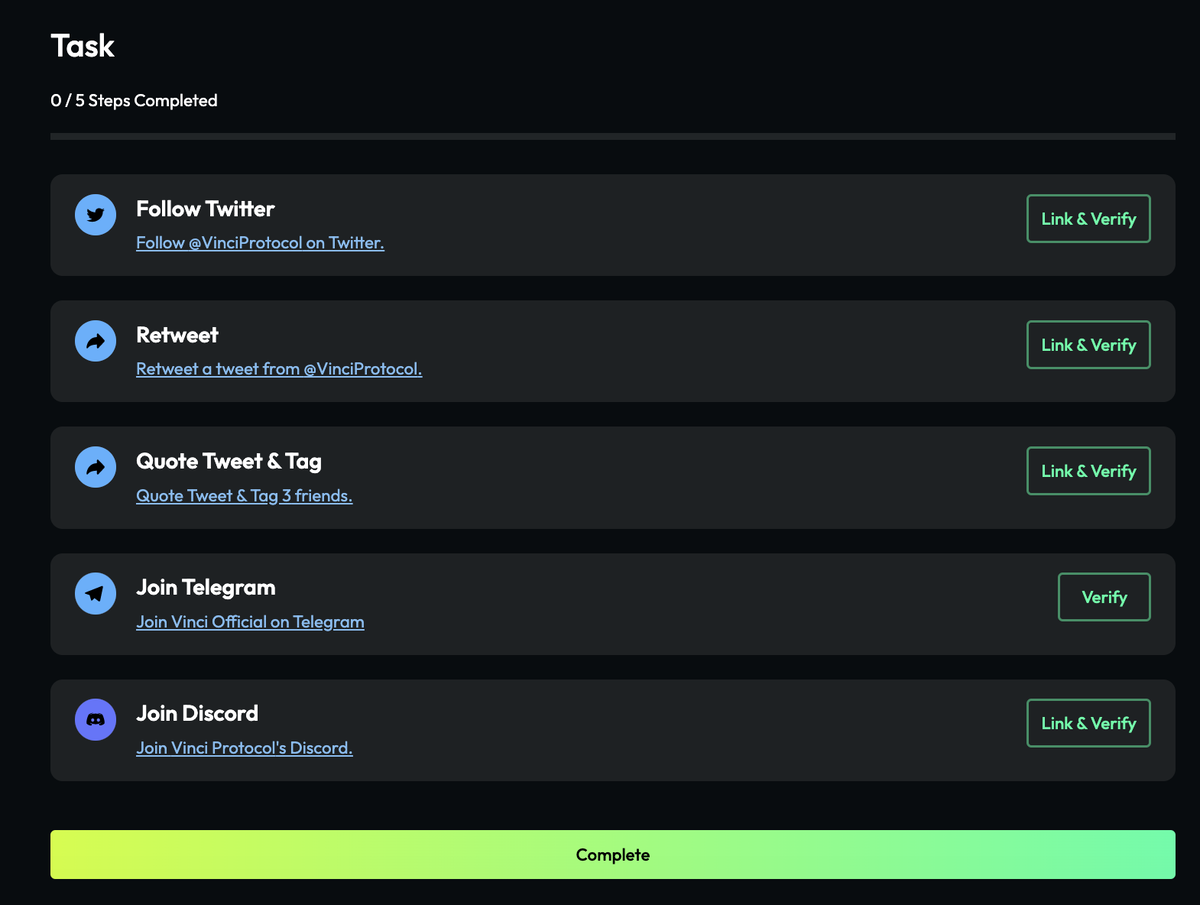Open the Follow @VinciProtocol on Twitter link
The width and height of the screenshot is (1200, 905).
[x=260, y=243]
